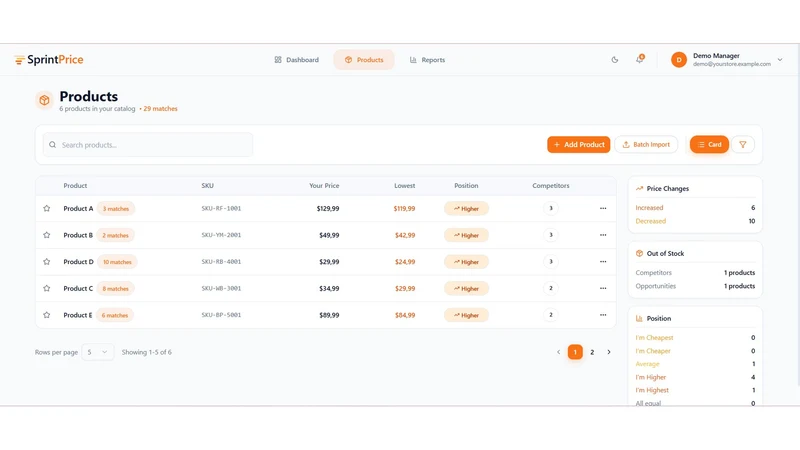Toggle dark mode moon icon
Screen dimensions: 800x450
[615, 60]
